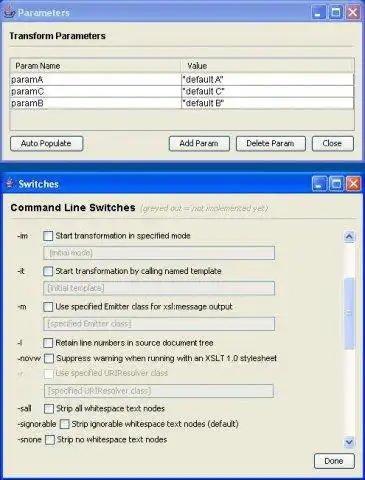Screen dimensions: 365x480
Task: Minimize the Switches window
Action: (x=320, y=184)
